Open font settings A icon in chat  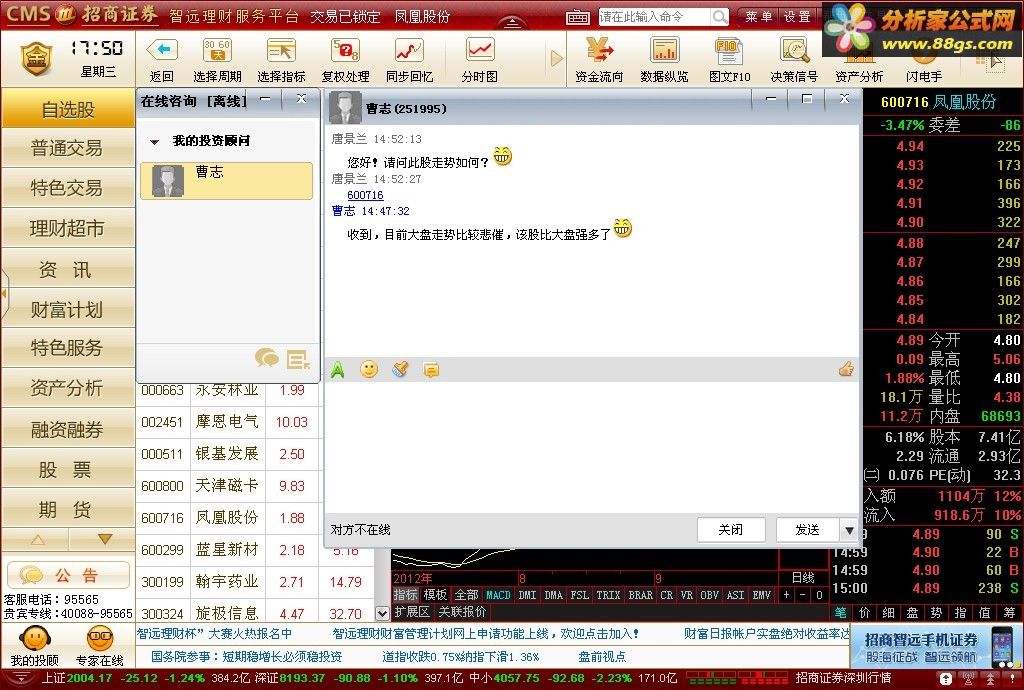[338, 370]
